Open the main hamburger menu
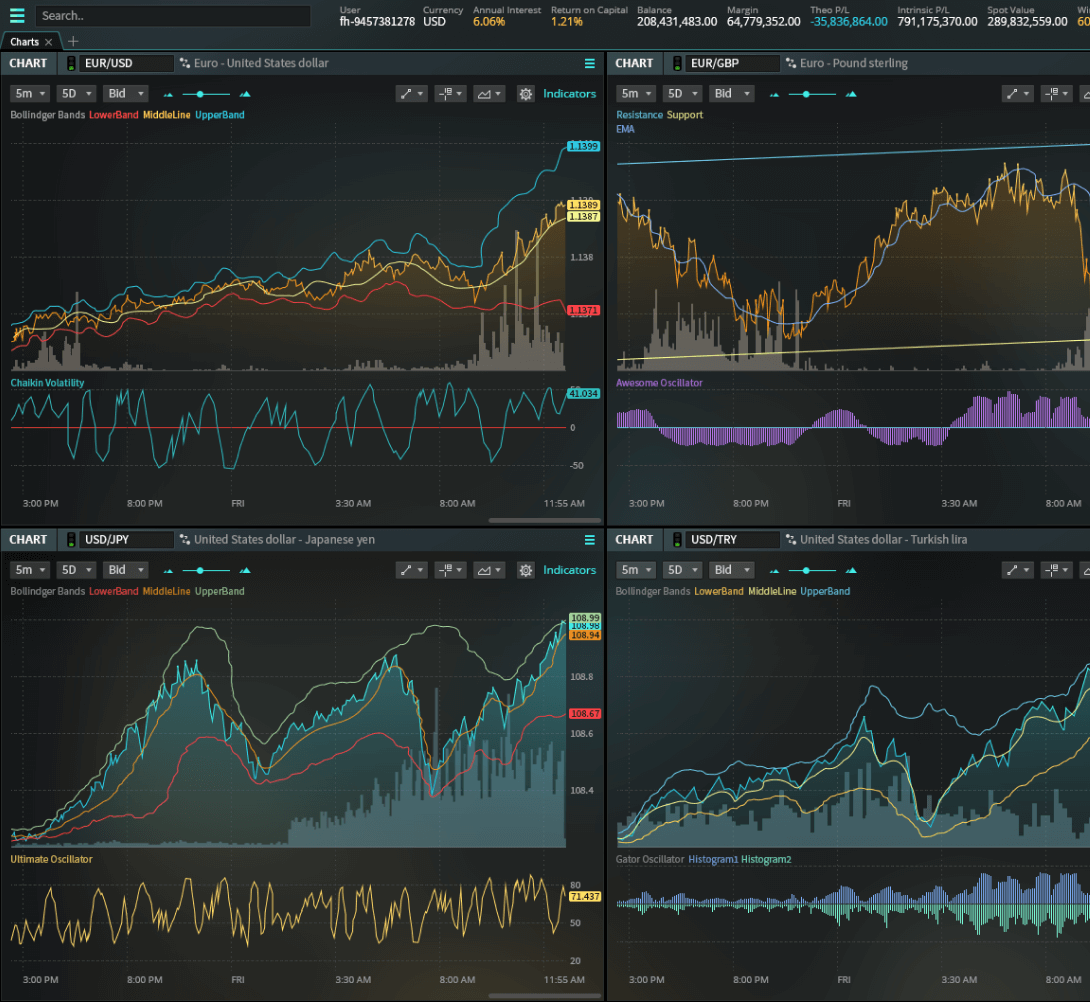The width and height of the screenshot is (1090, 1002). [x=17, y=15]
